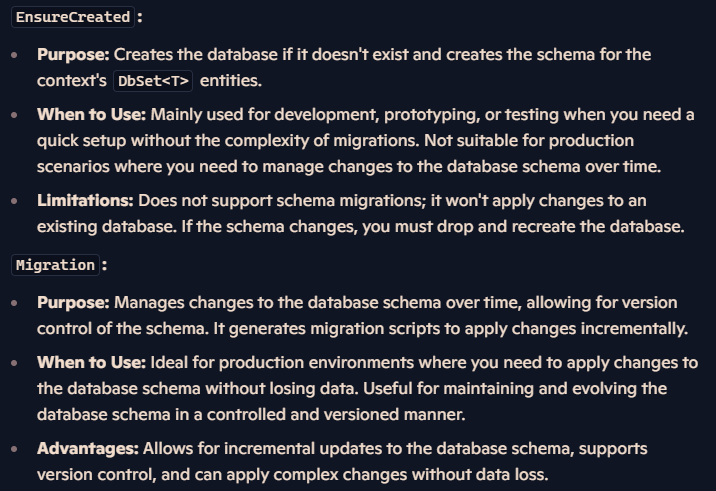Click the Limitations bold heading
The image size is (716, 491).
coord(85,201)
